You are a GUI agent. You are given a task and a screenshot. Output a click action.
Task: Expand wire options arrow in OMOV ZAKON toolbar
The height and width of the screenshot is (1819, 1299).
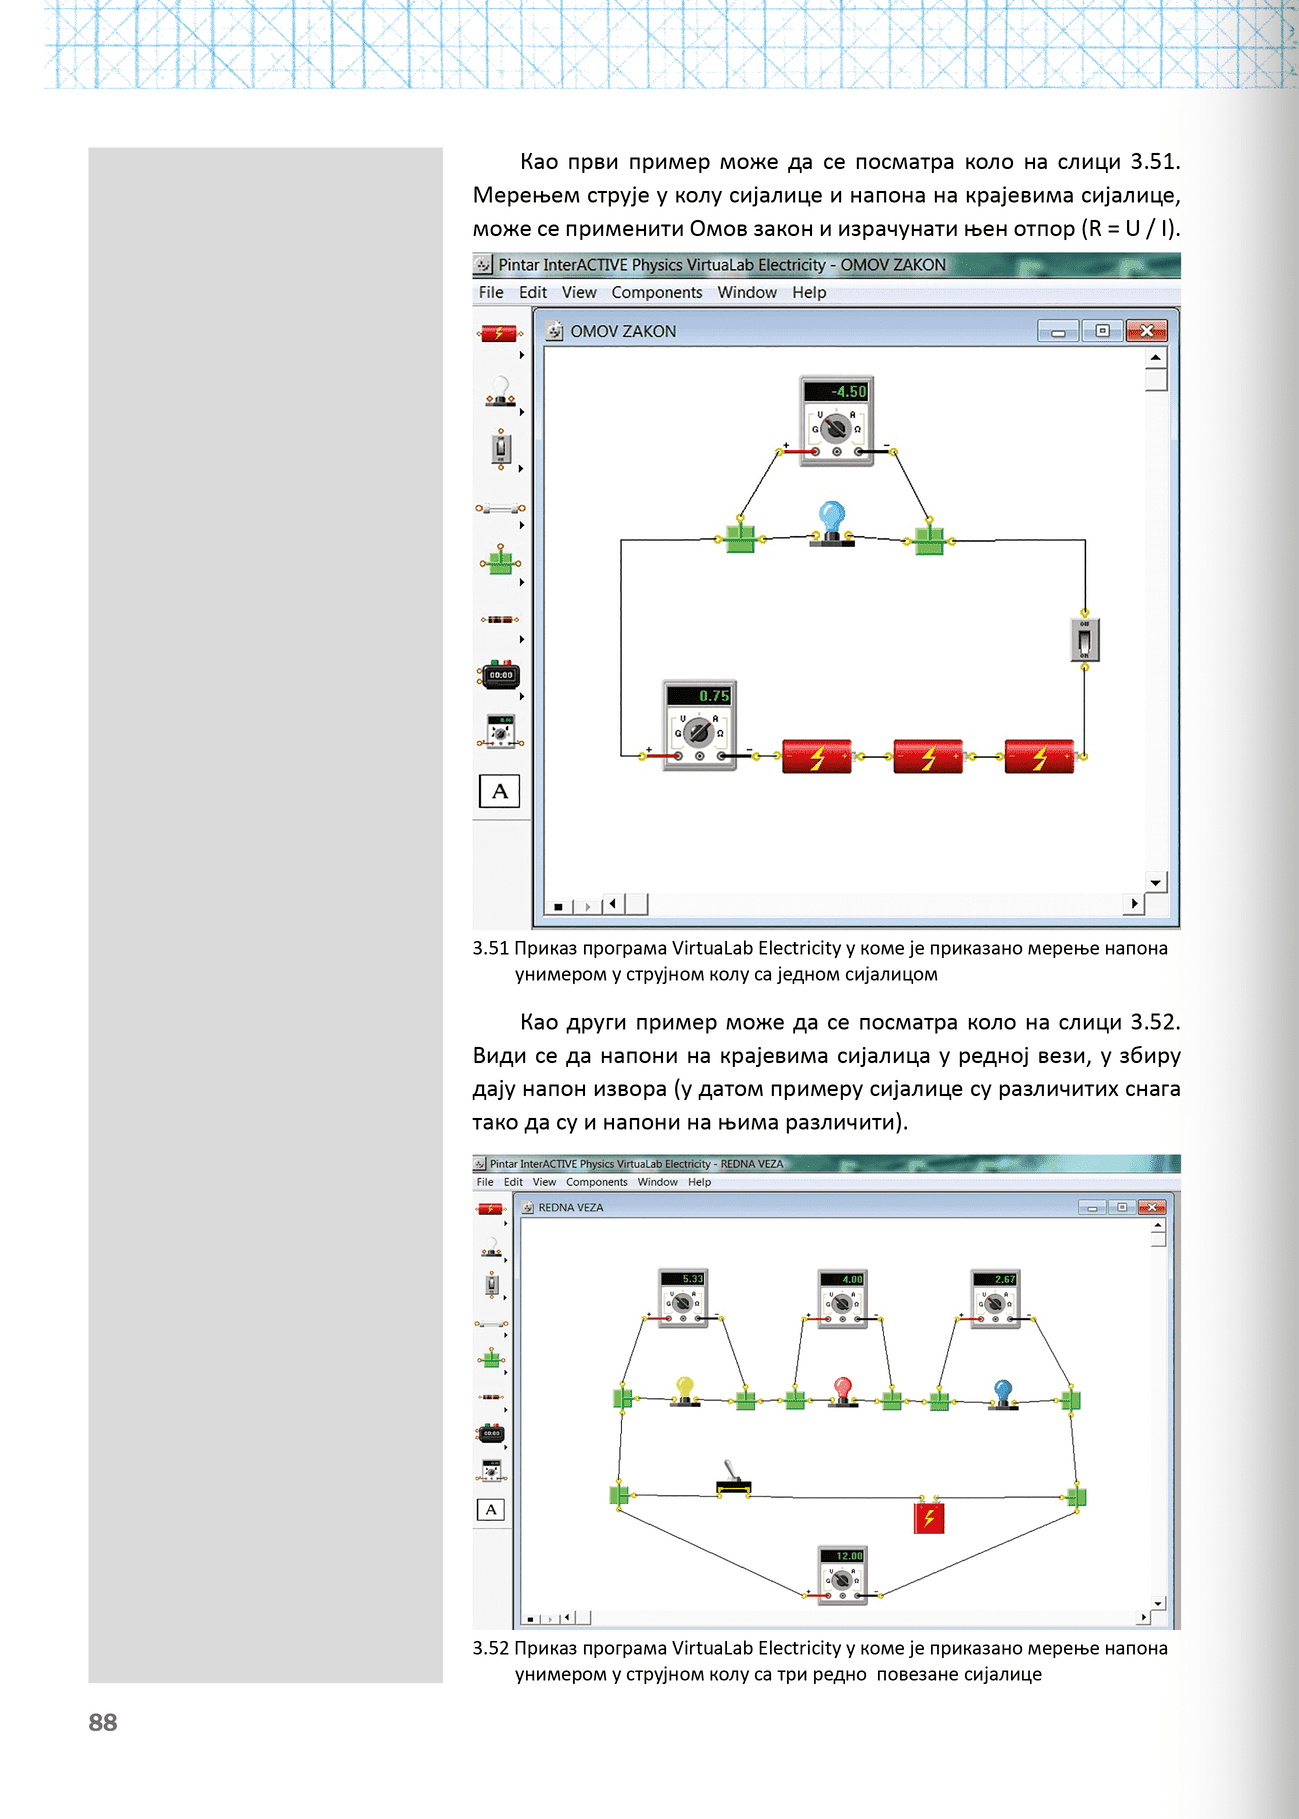522,526
